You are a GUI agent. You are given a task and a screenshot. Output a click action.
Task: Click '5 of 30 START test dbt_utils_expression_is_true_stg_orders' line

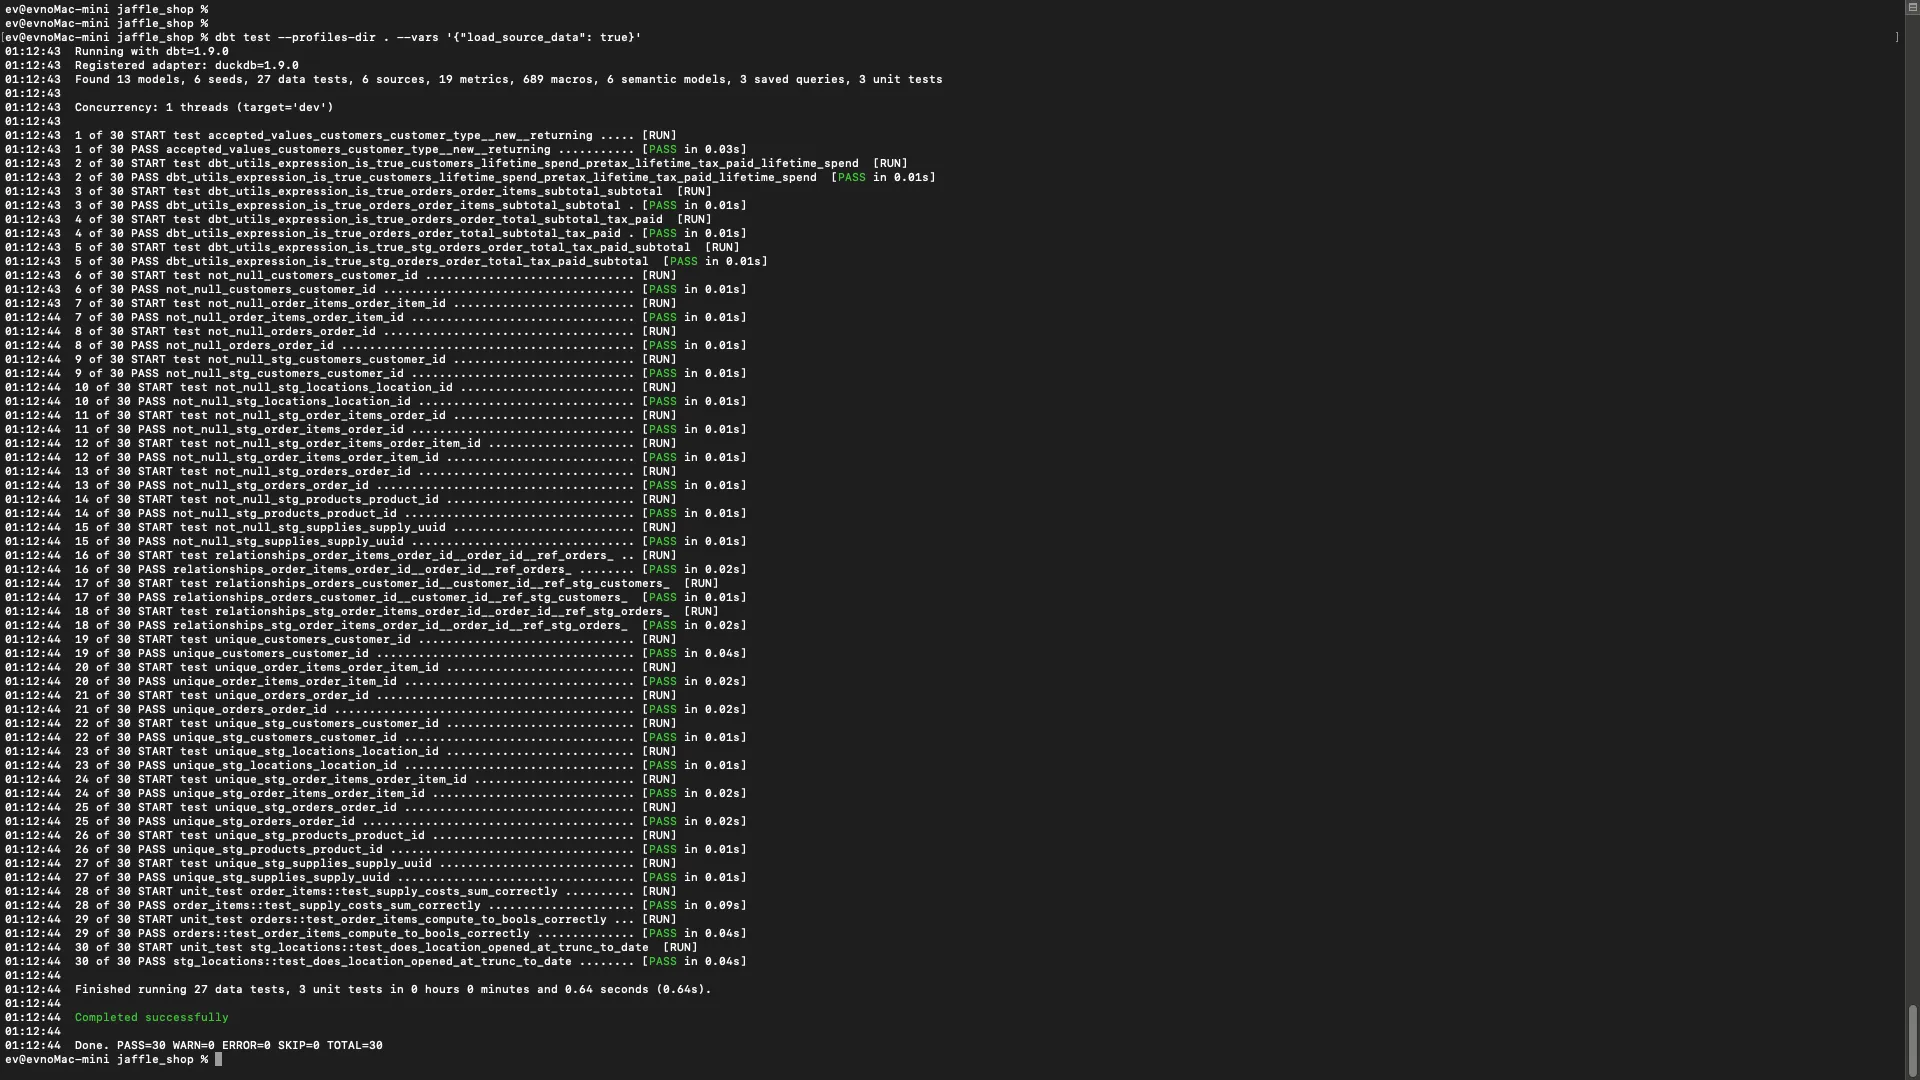point(407,247)
